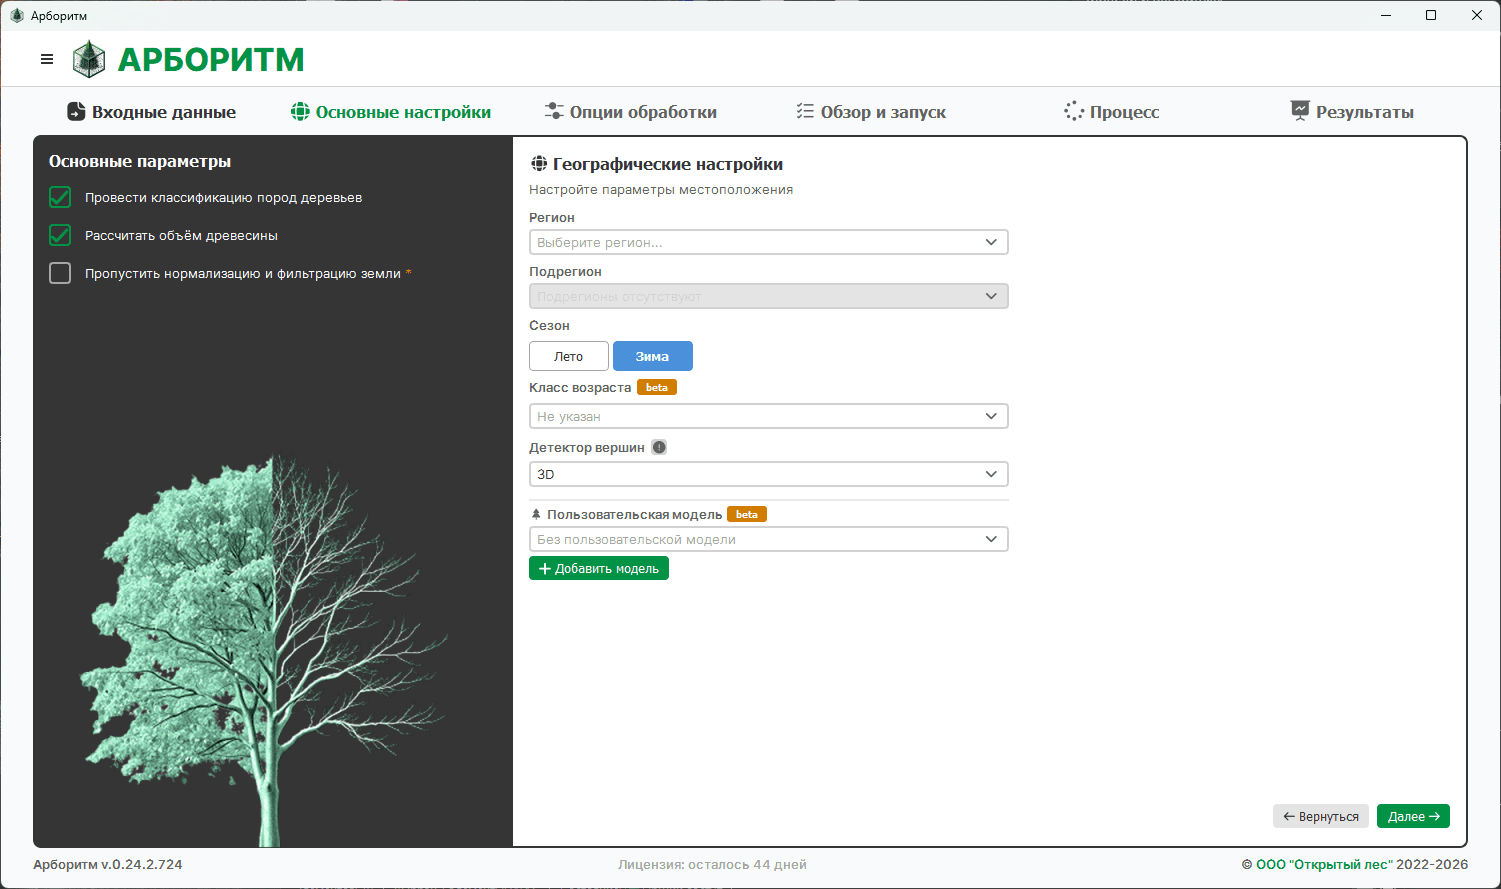Click the Сезон label
The image size is (1501, 889).
549,325
